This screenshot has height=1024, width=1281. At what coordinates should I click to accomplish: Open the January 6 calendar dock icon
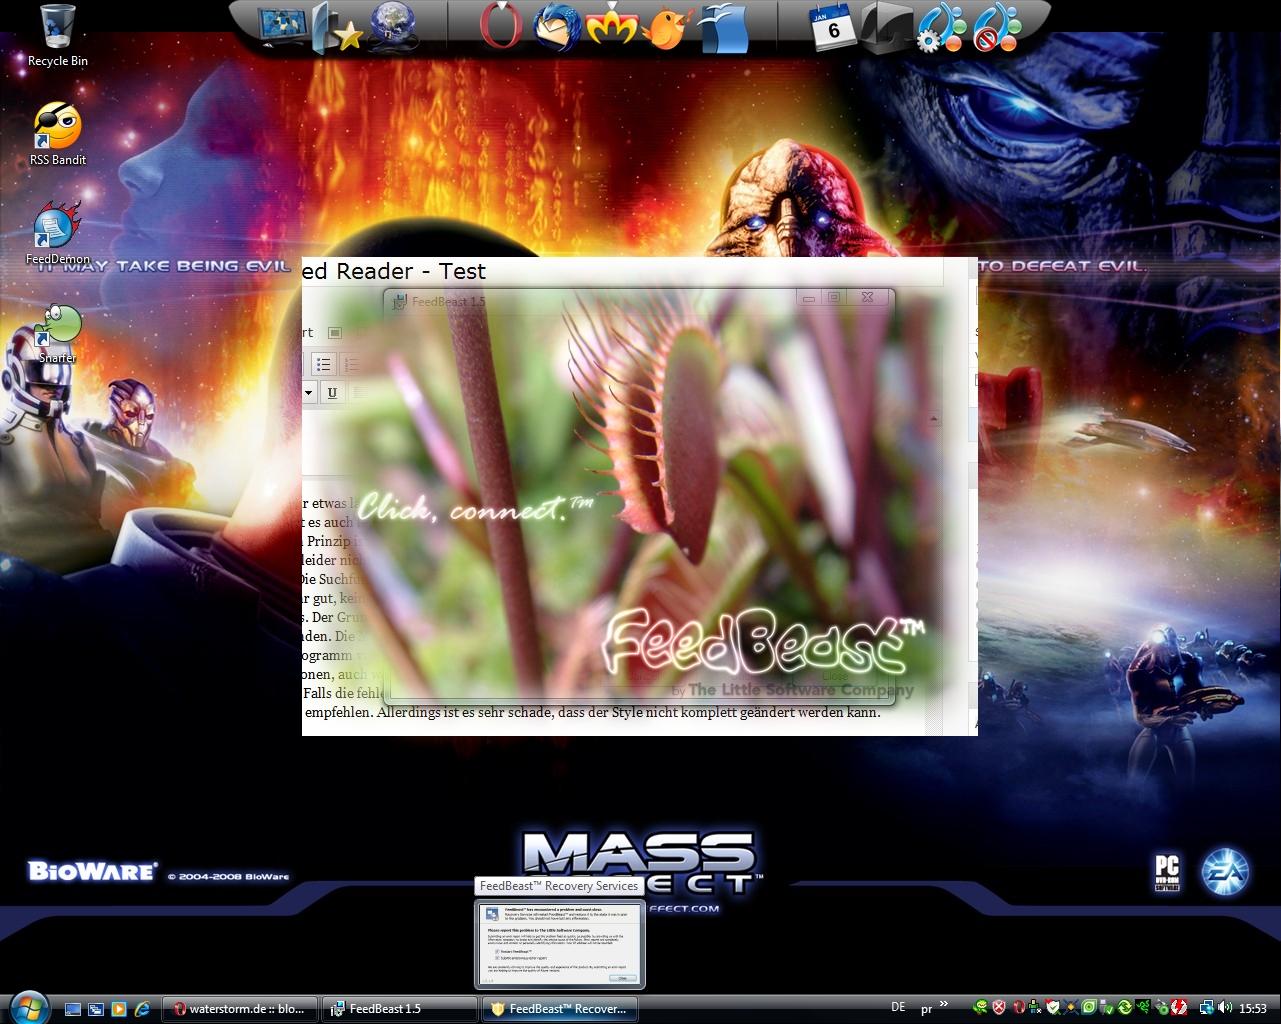(831, 28)
